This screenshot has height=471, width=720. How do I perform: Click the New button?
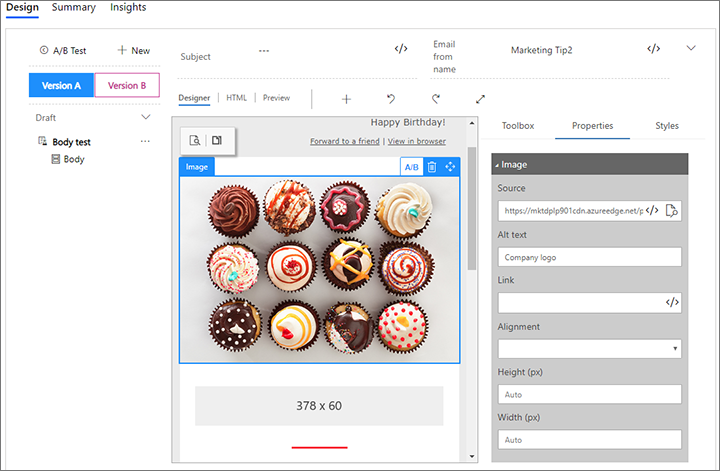click(133, 50)
